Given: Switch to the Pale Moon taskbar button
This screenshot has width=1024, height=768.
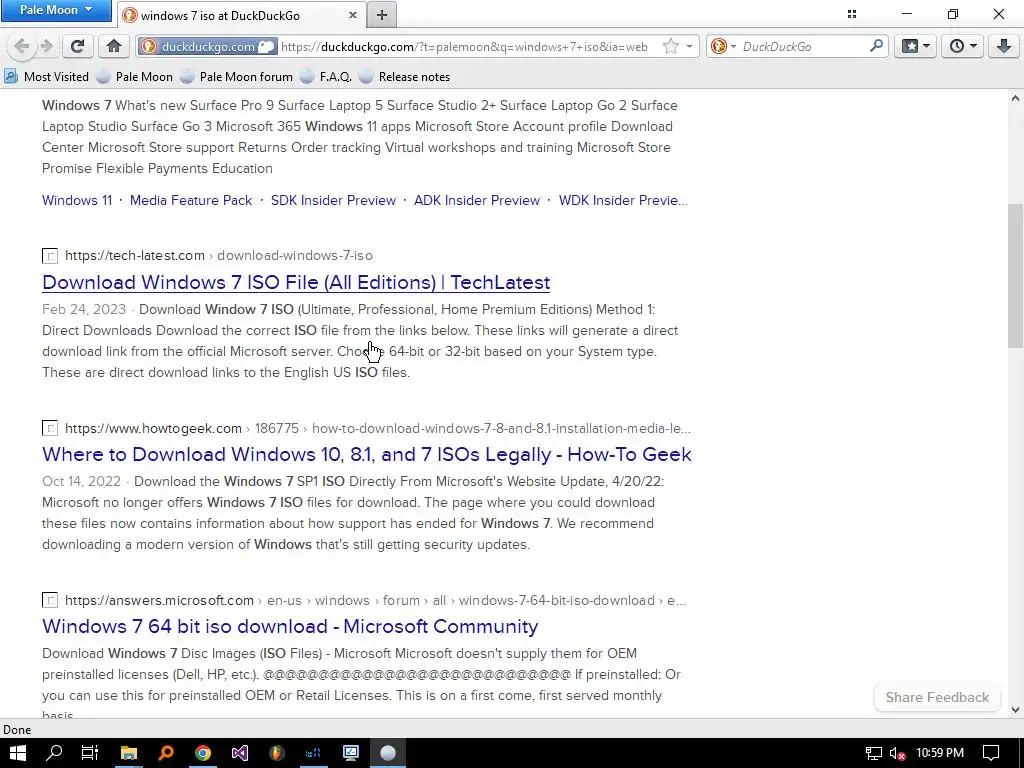Looking at the screenshot, I should 388,753.
